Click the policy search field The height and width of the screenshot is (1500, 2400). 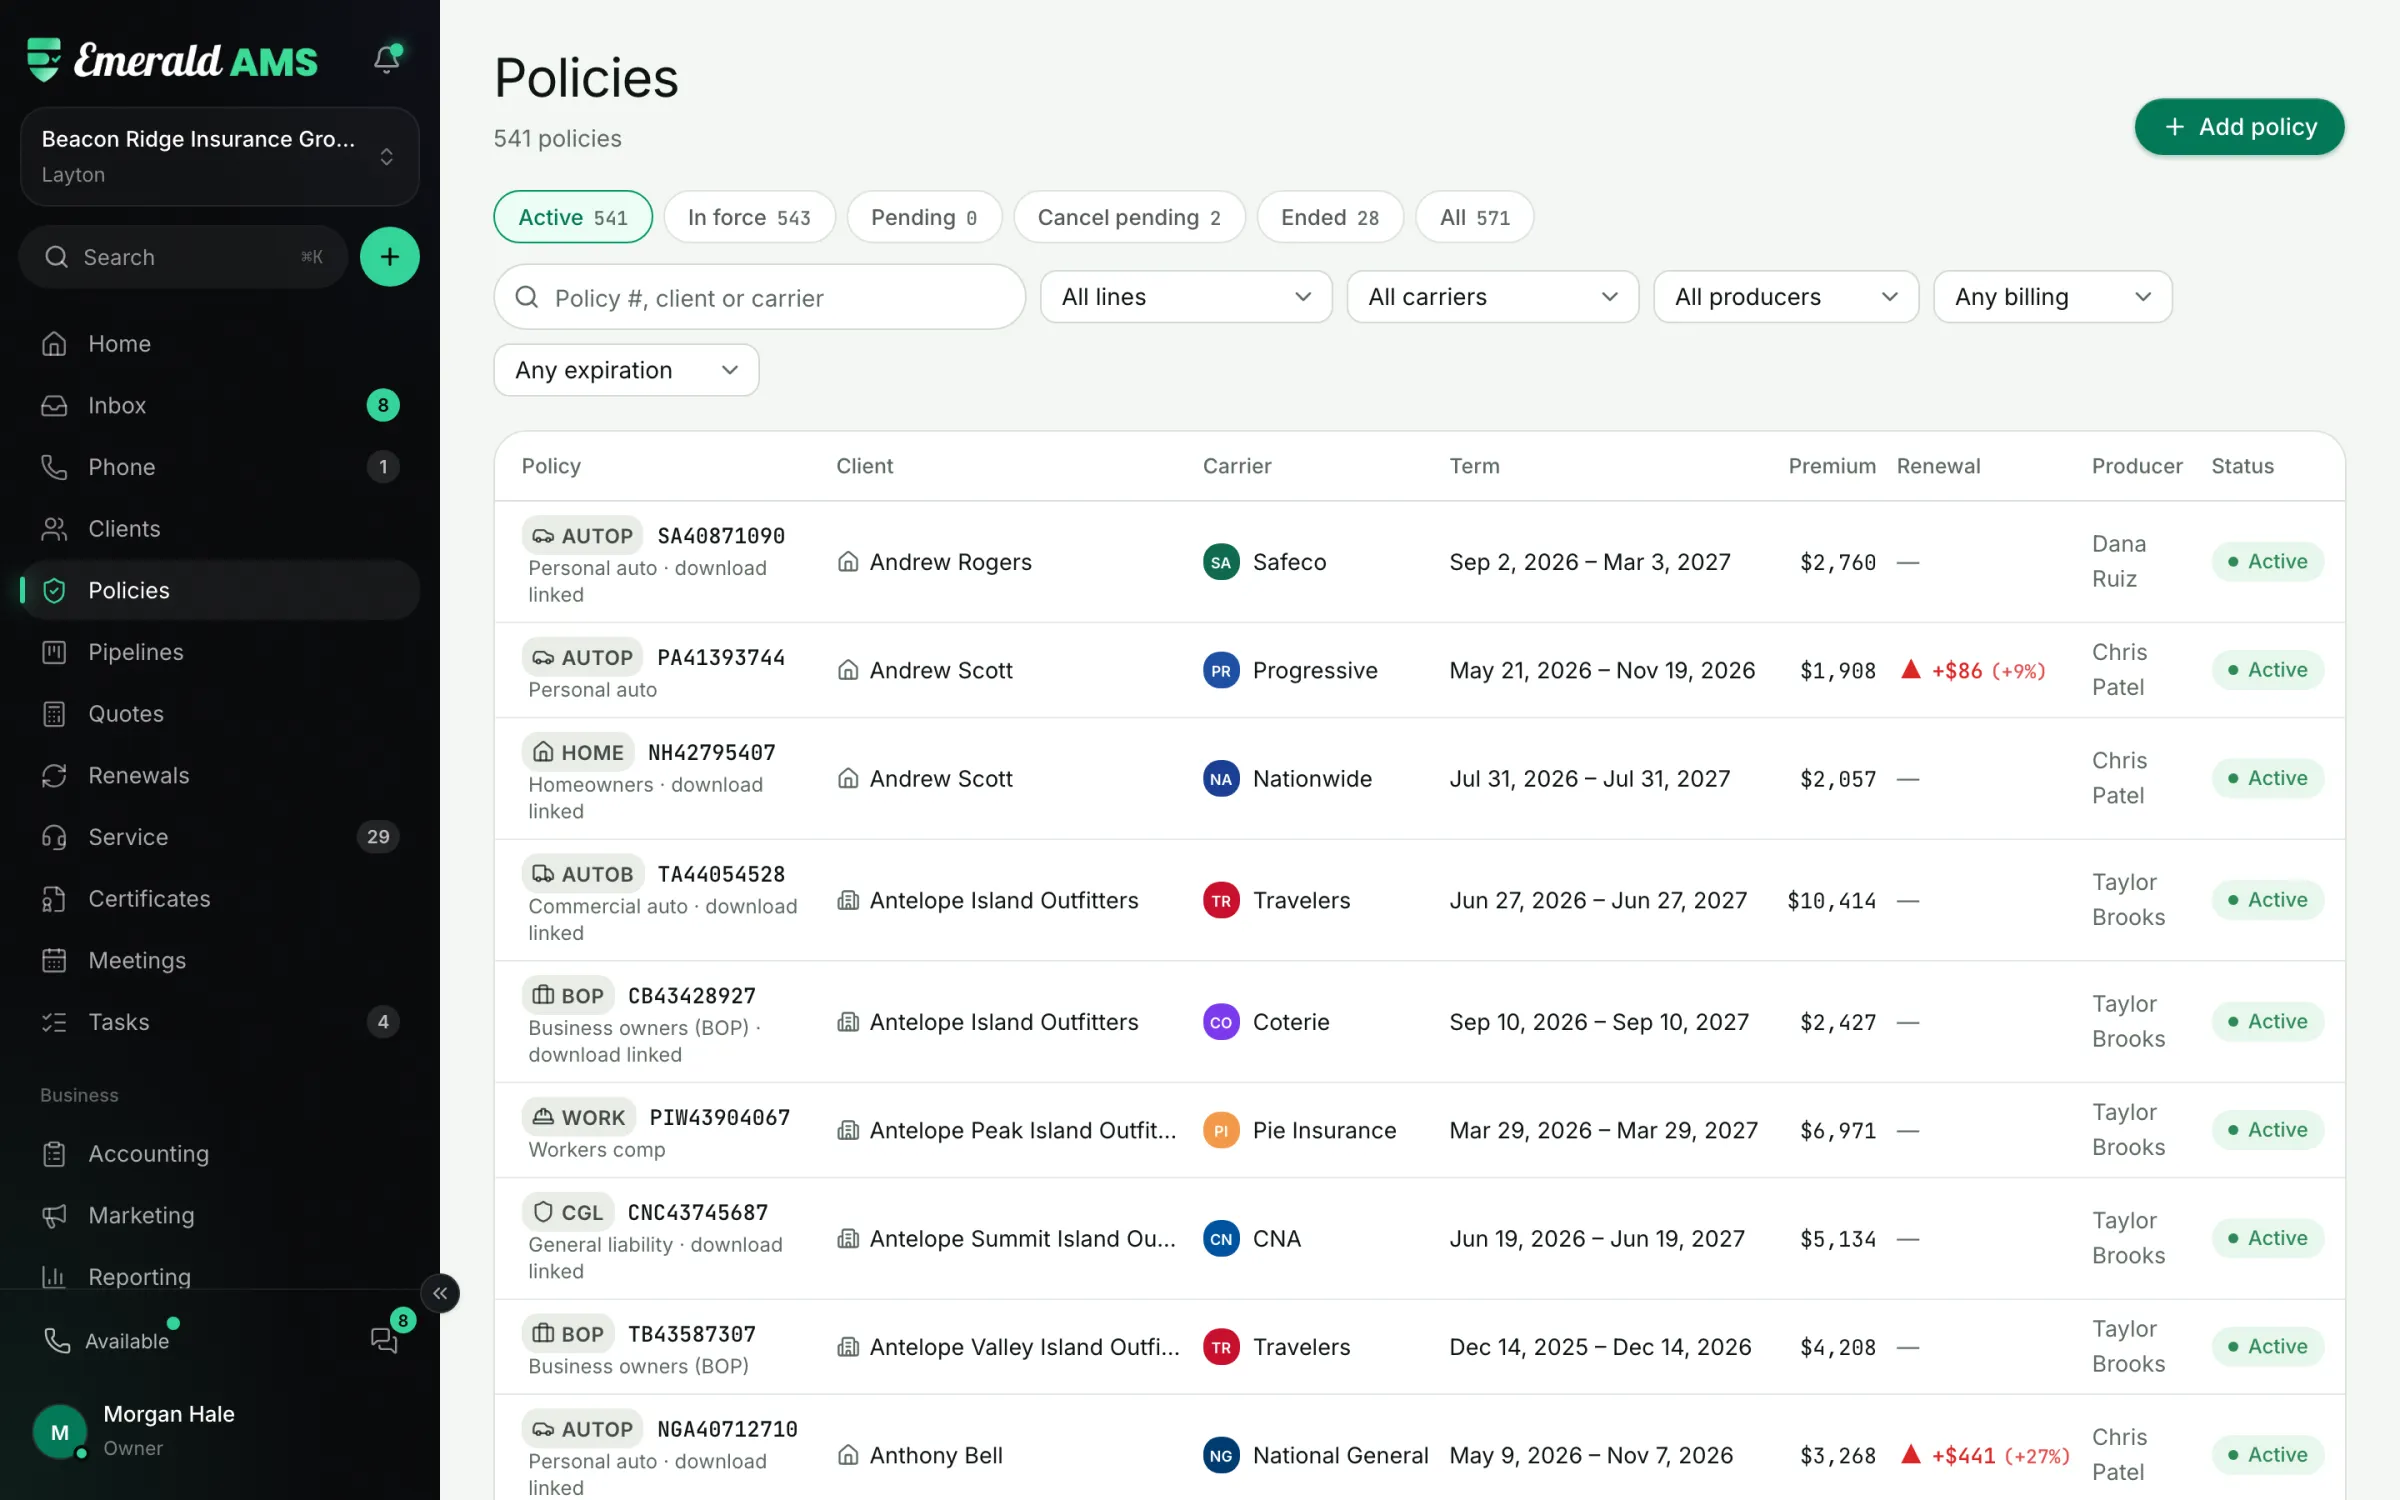(x=759, y=297)
